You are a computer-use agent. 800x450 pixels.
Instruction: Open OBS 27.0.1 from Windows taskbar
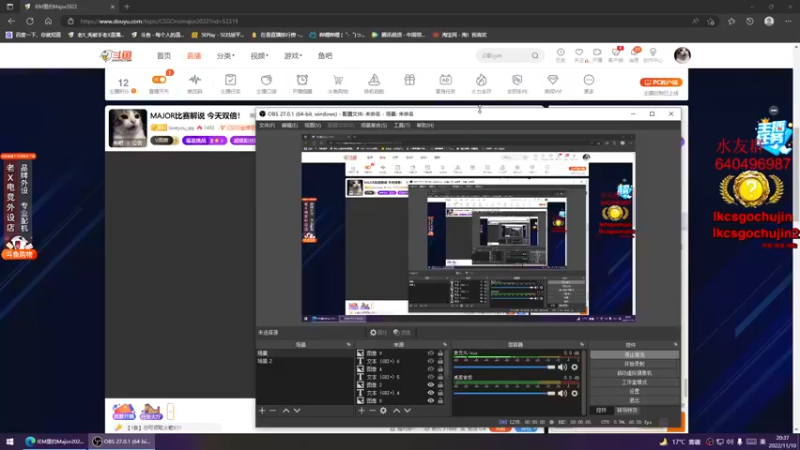tap(121, 441)
